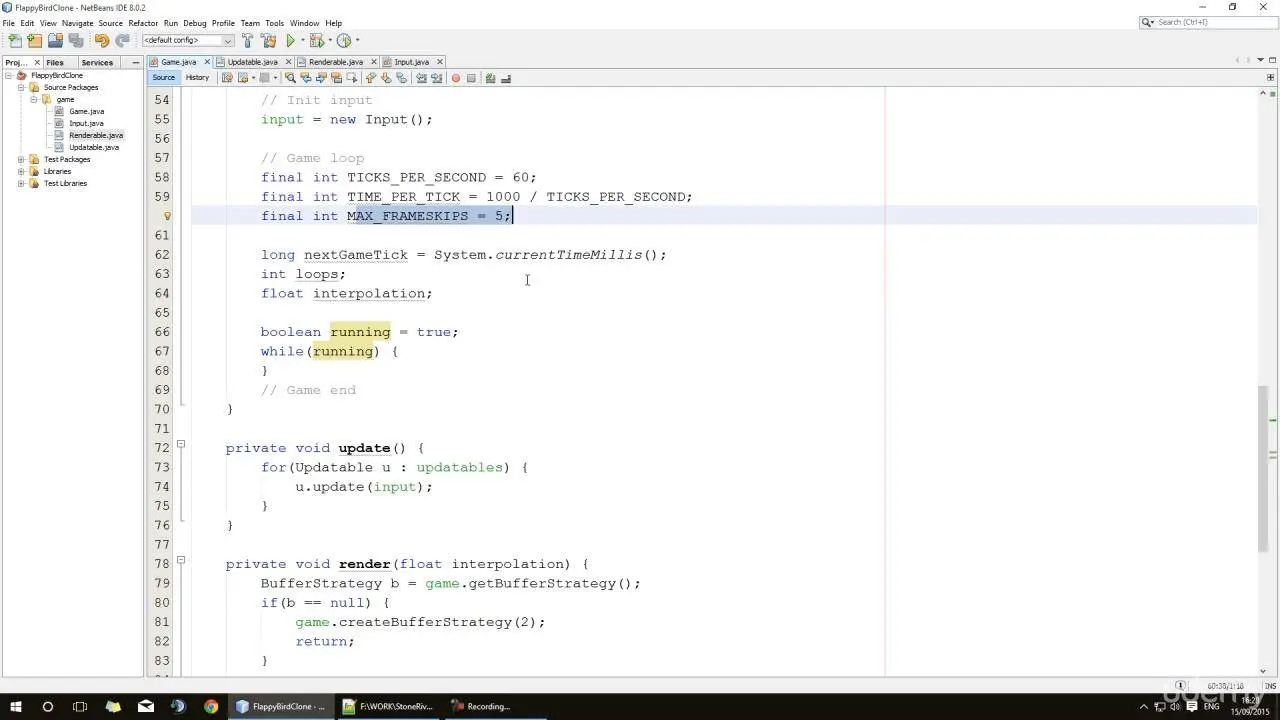The image size is (1280, 720).
Task: Minimize the Projects panel group
Action: pyautogui.click(x=136, y=62)
